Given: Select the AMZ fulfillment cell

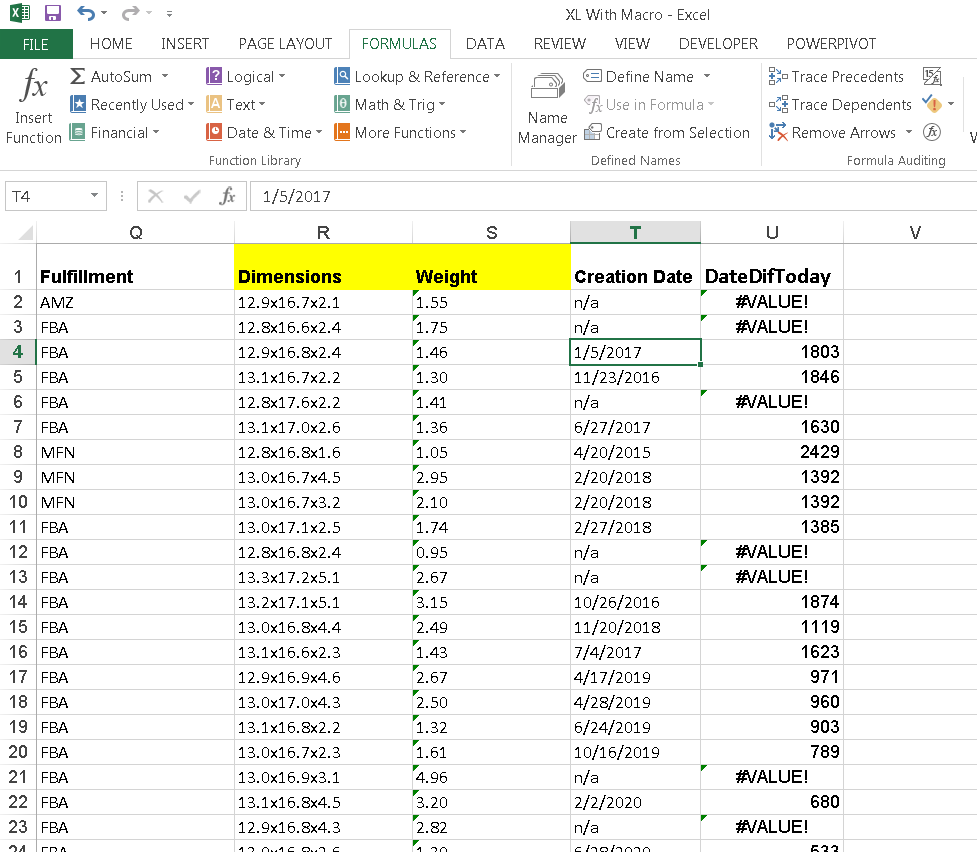Looking at the screenshot, I should (136, 302).
